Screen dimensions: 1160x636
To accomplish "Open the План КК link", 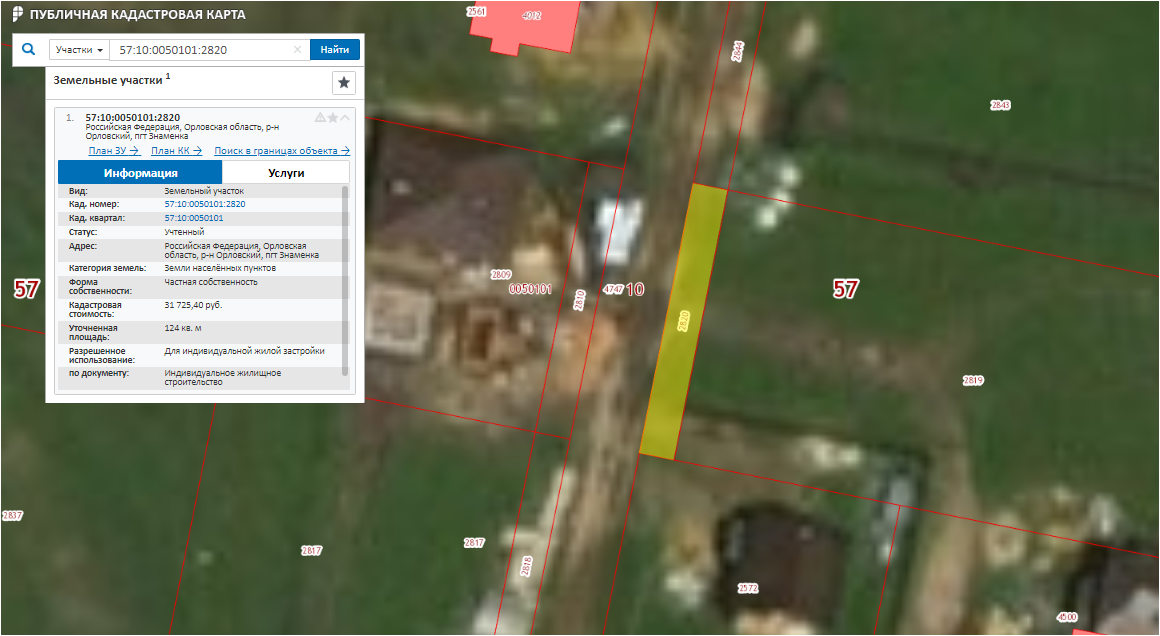I will [176, 151].
